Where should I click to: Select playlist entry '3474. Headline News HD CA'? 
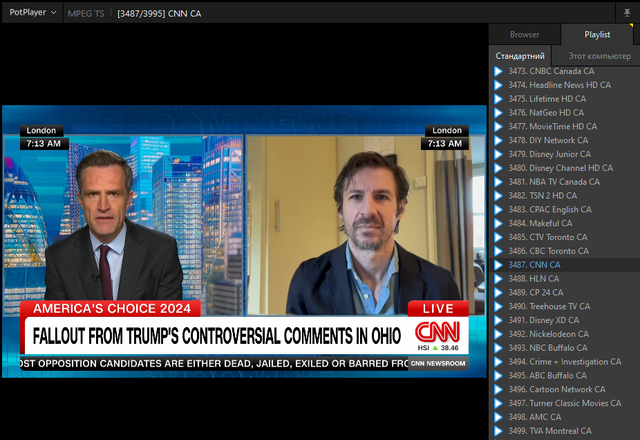tap(565, 85)
